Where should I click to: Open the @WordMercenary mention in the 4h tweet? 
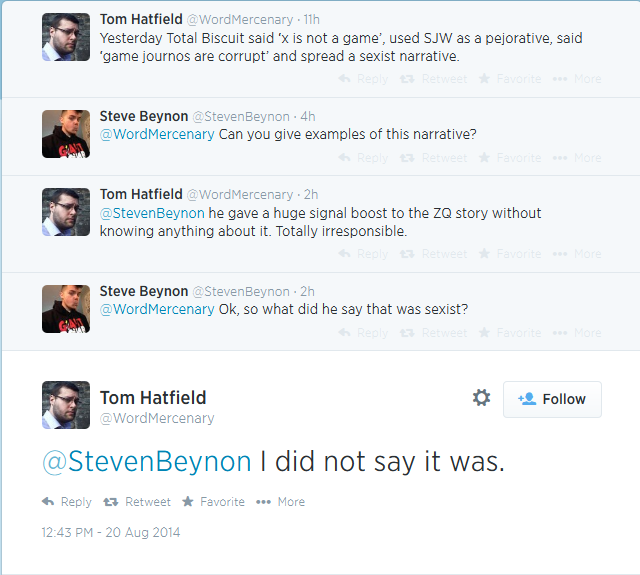157,134
